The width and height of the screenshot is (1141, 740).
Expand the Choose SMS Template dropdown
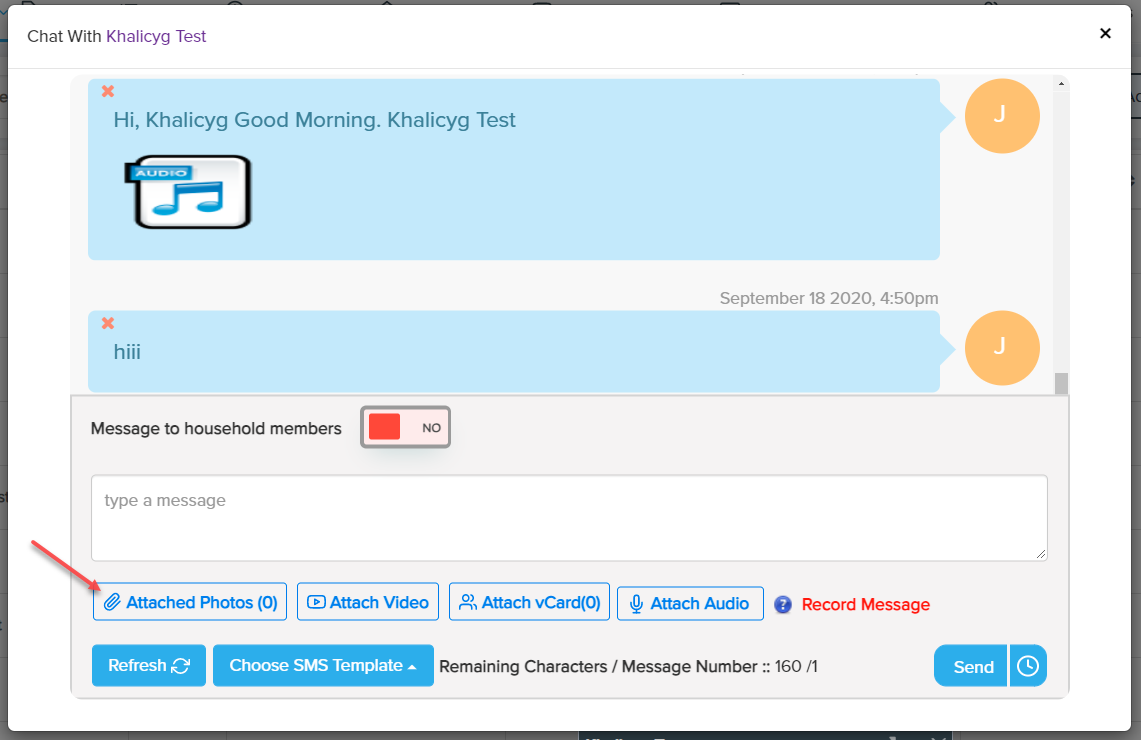(x=323, y=666)
